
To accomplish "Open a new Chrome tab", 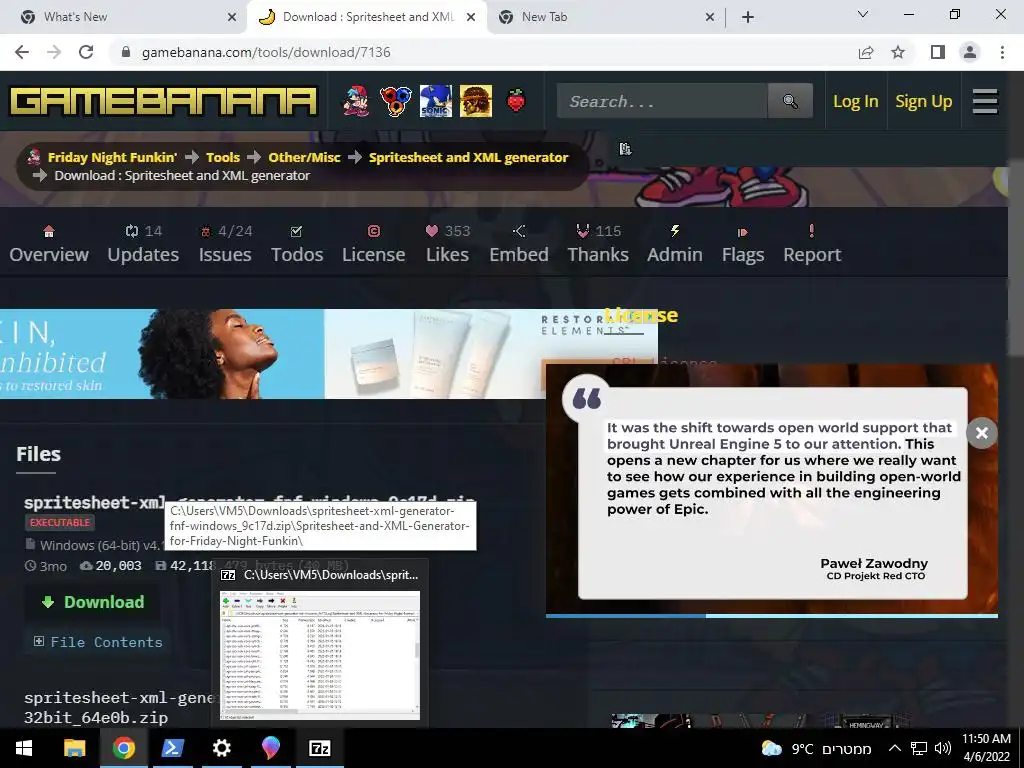I will point(748,17).
